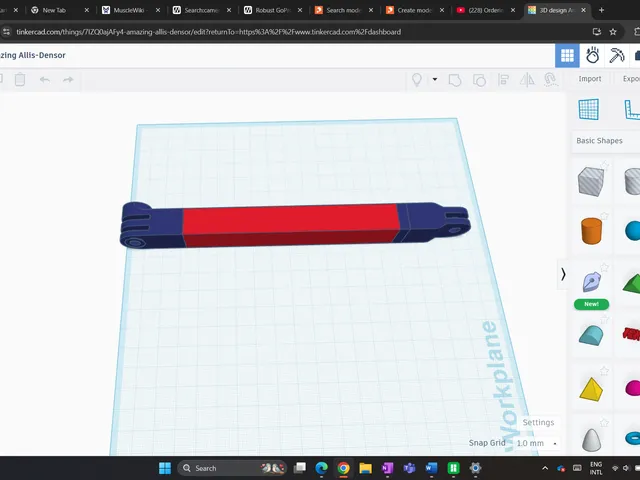640x480 pixels.
Task: Click the Redo arrow
Action: [68, 80]
